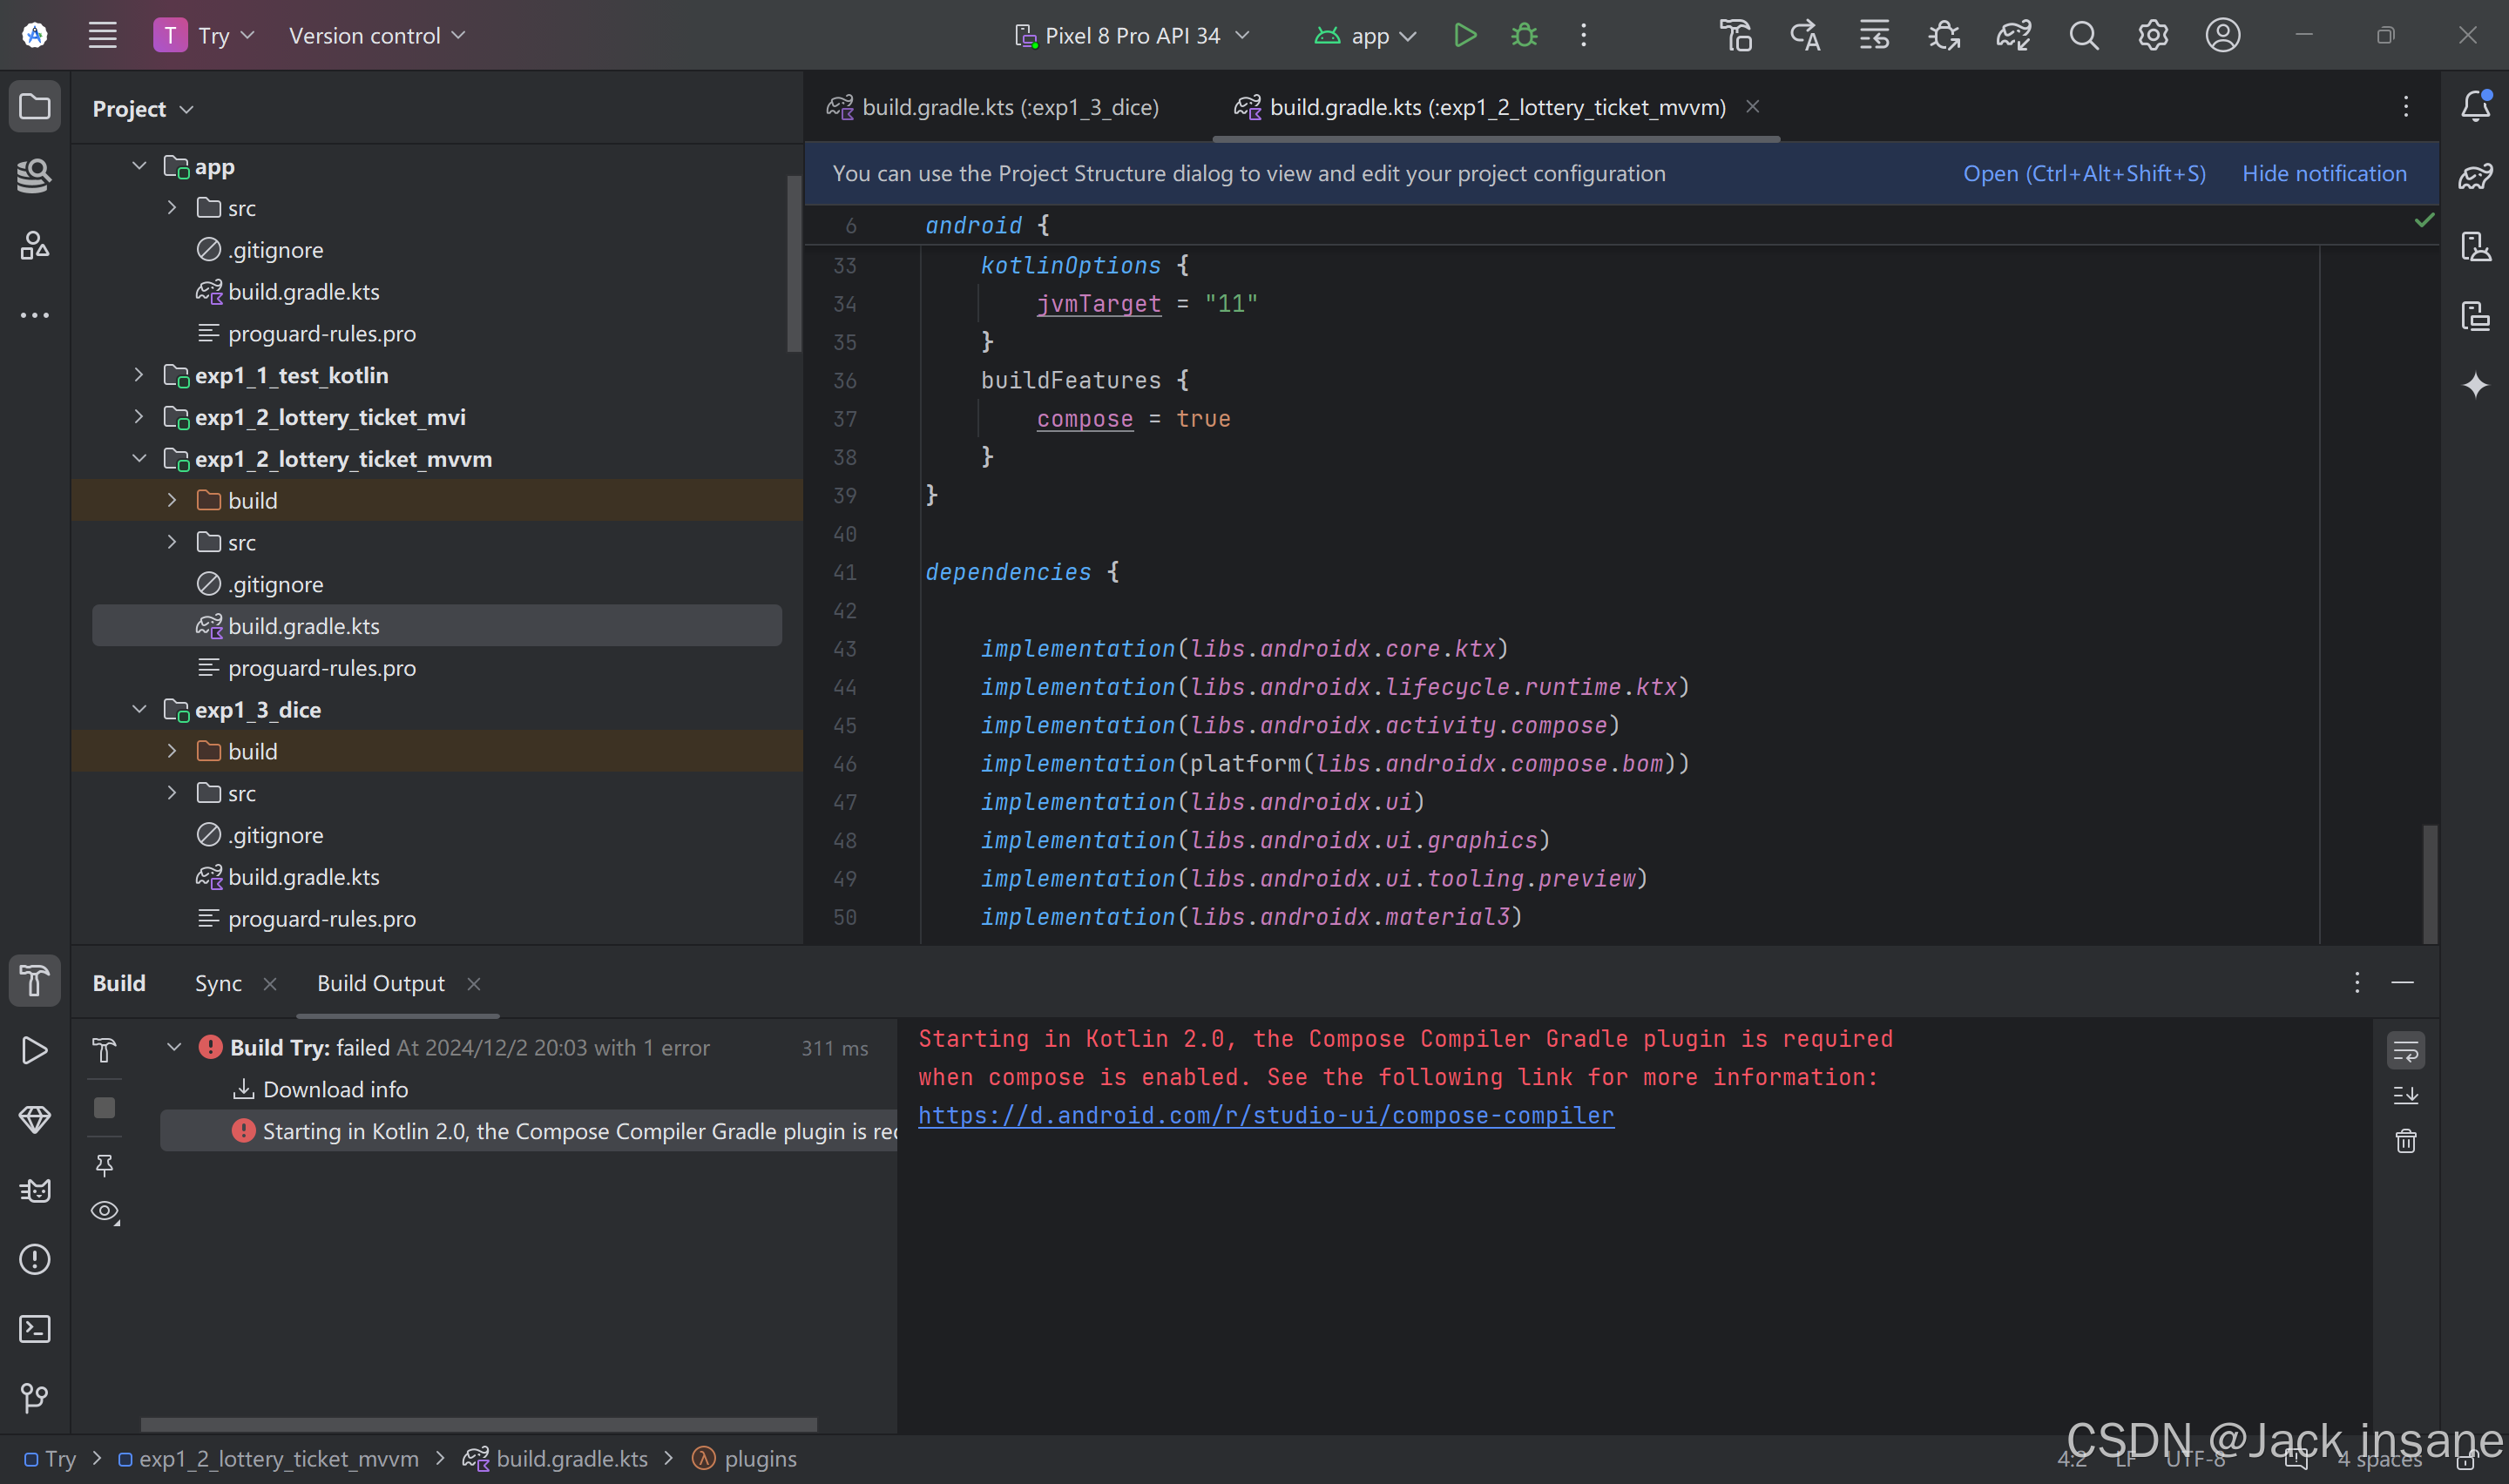The height and width of the screenshot is (1484, 2509).
Task: Toggle pin tab in Build panel
Action: [104, 1164]
